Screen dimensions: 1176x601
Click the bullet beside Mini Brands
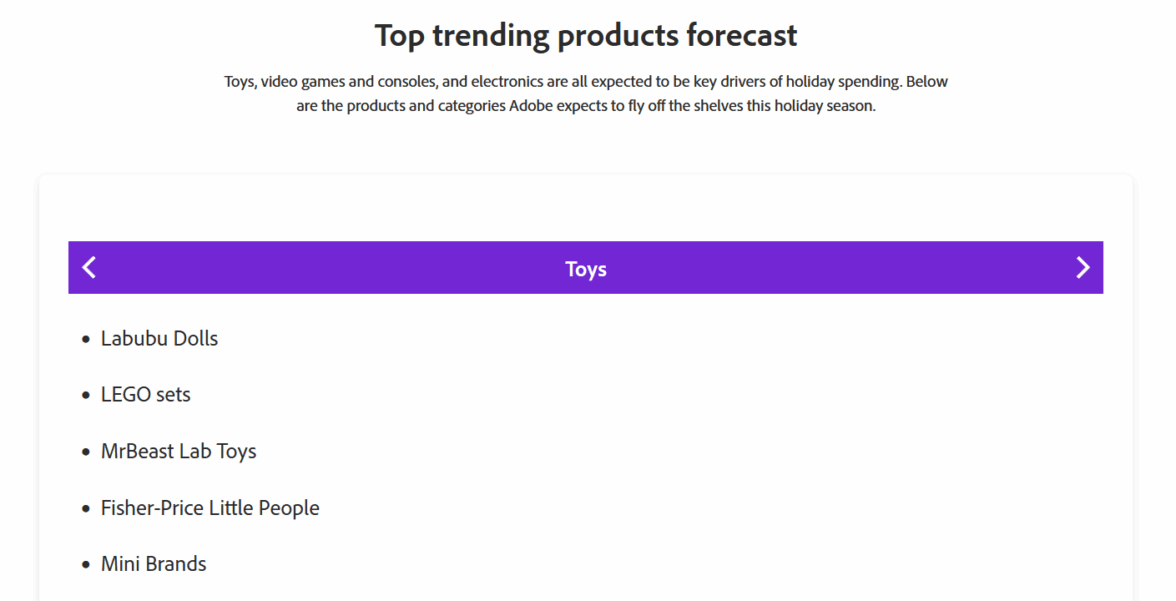(86, 566)
